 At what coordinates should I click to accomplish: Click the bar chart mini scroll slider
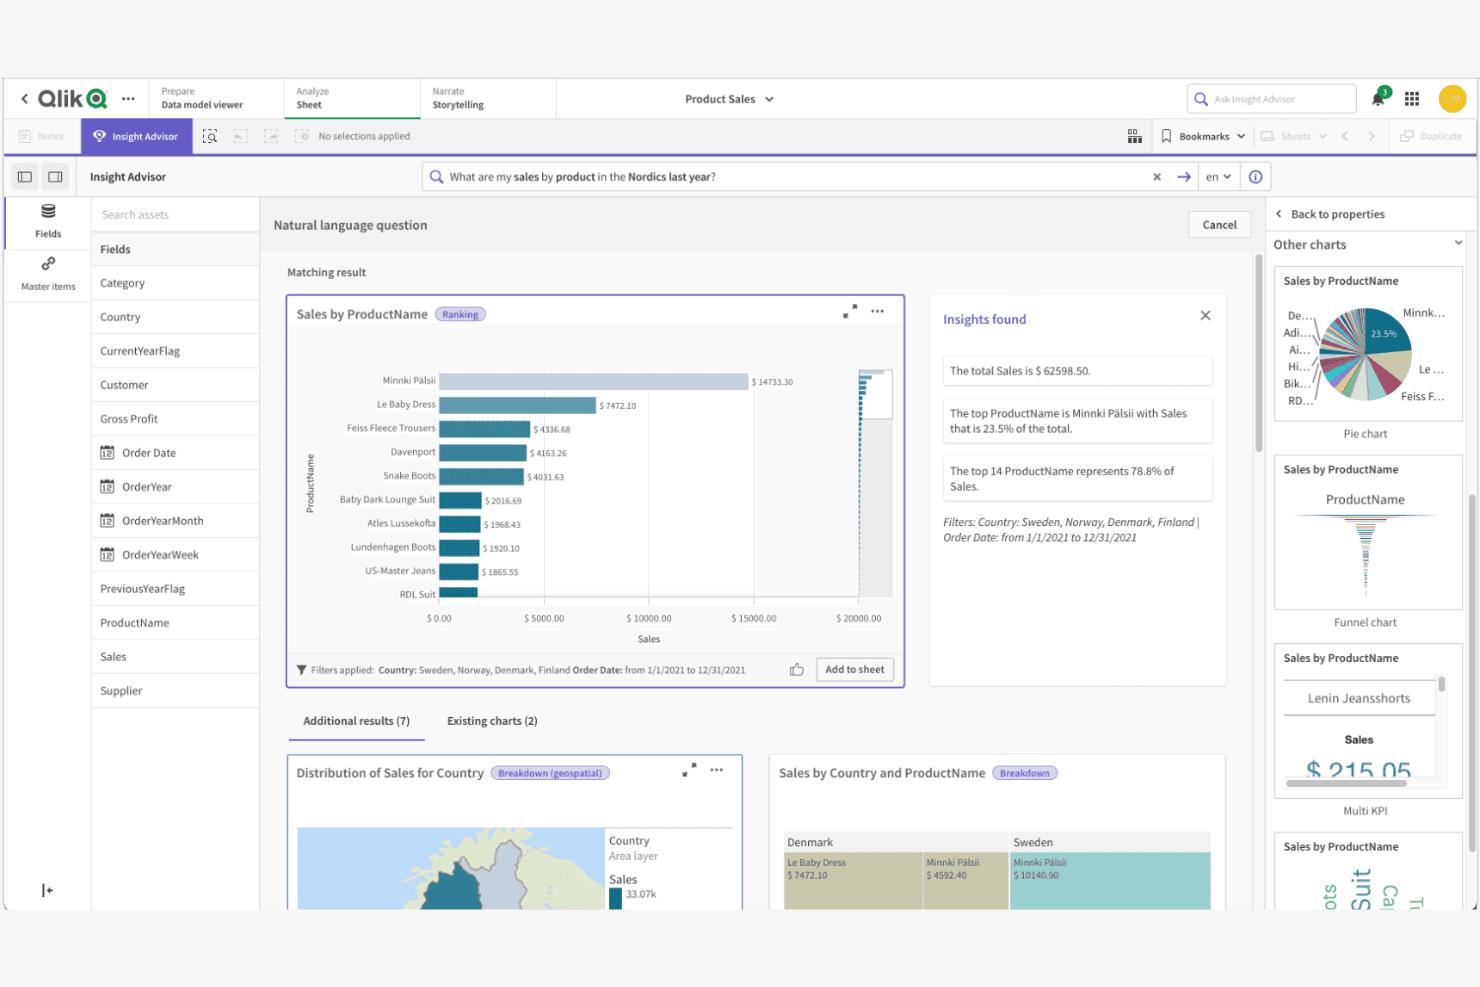[875, 394]
